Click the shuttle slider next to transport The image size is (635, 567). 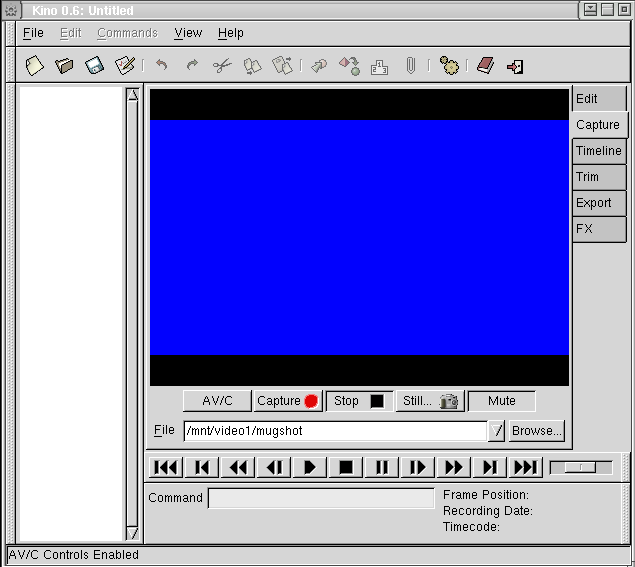click(581, 468)
